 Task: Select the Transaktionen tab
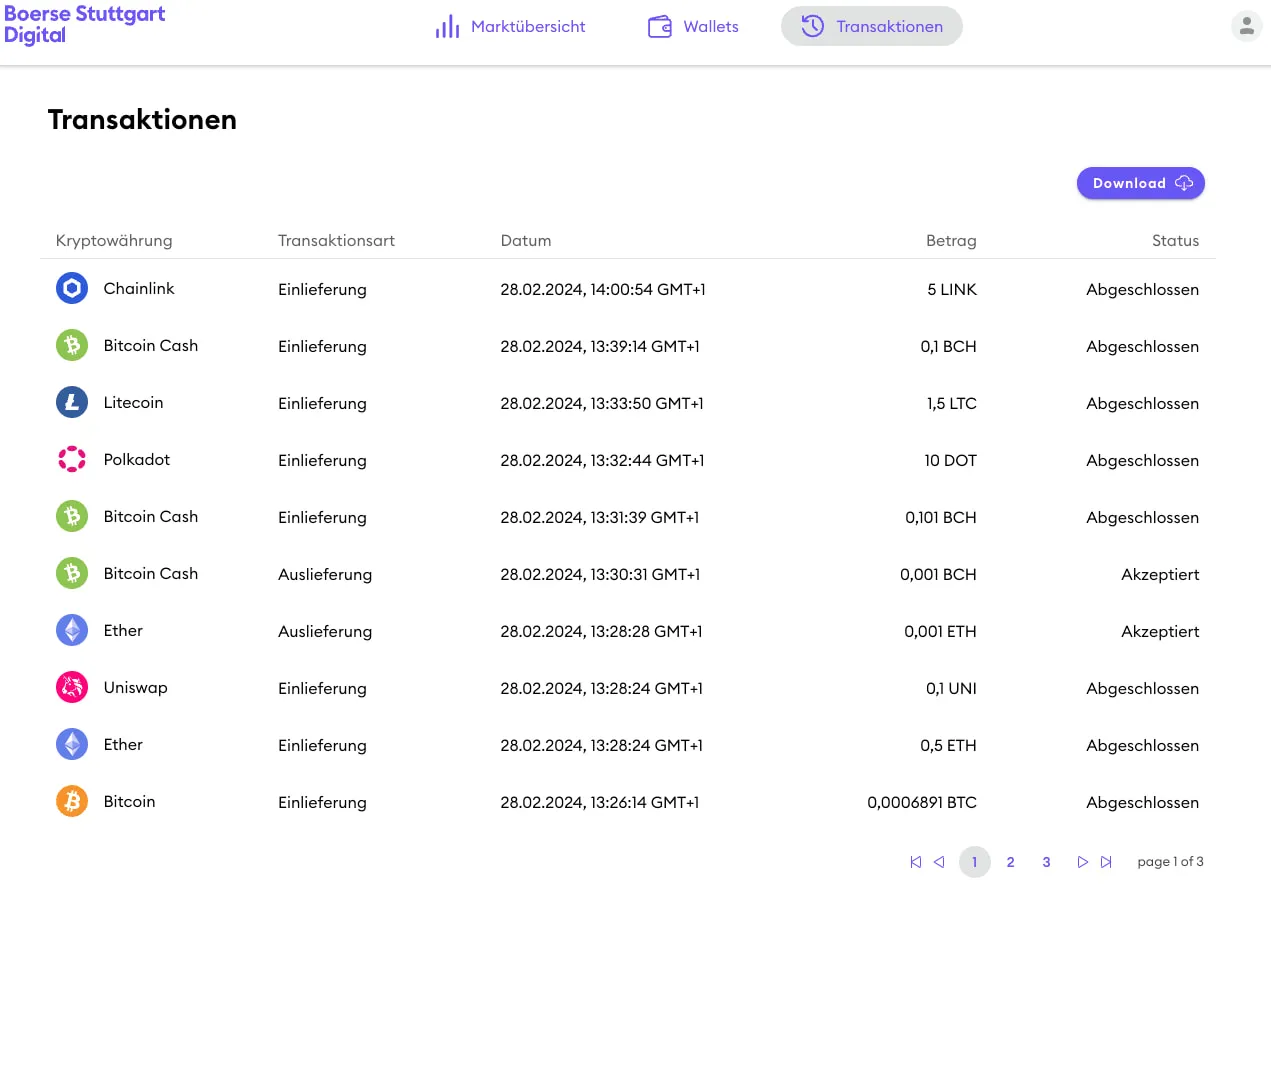tap(871, 27)
